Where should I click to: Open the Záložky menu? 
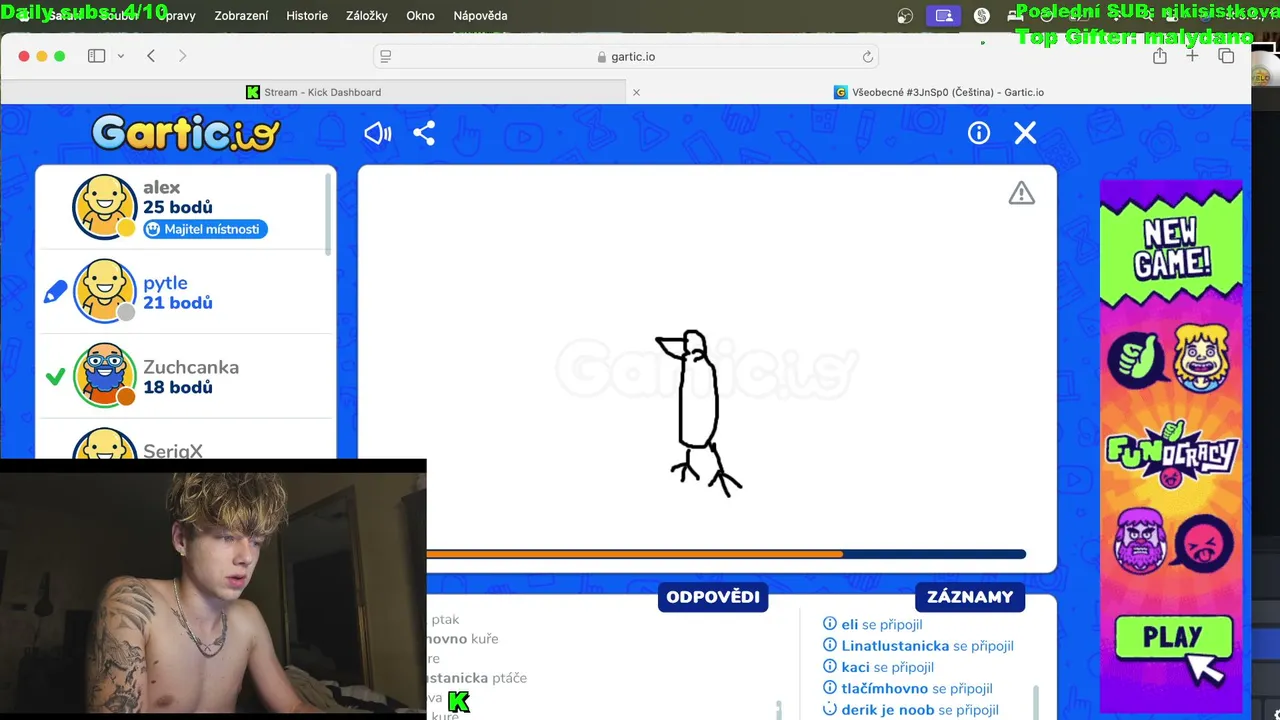(367, 16)
